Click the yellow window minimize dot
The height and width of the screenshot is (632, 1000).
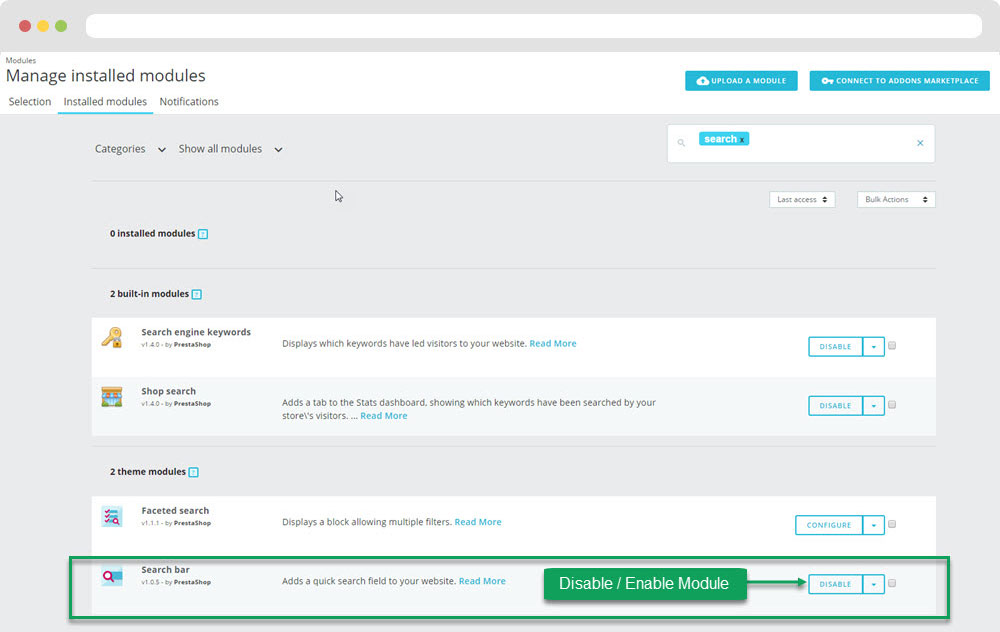43,26
